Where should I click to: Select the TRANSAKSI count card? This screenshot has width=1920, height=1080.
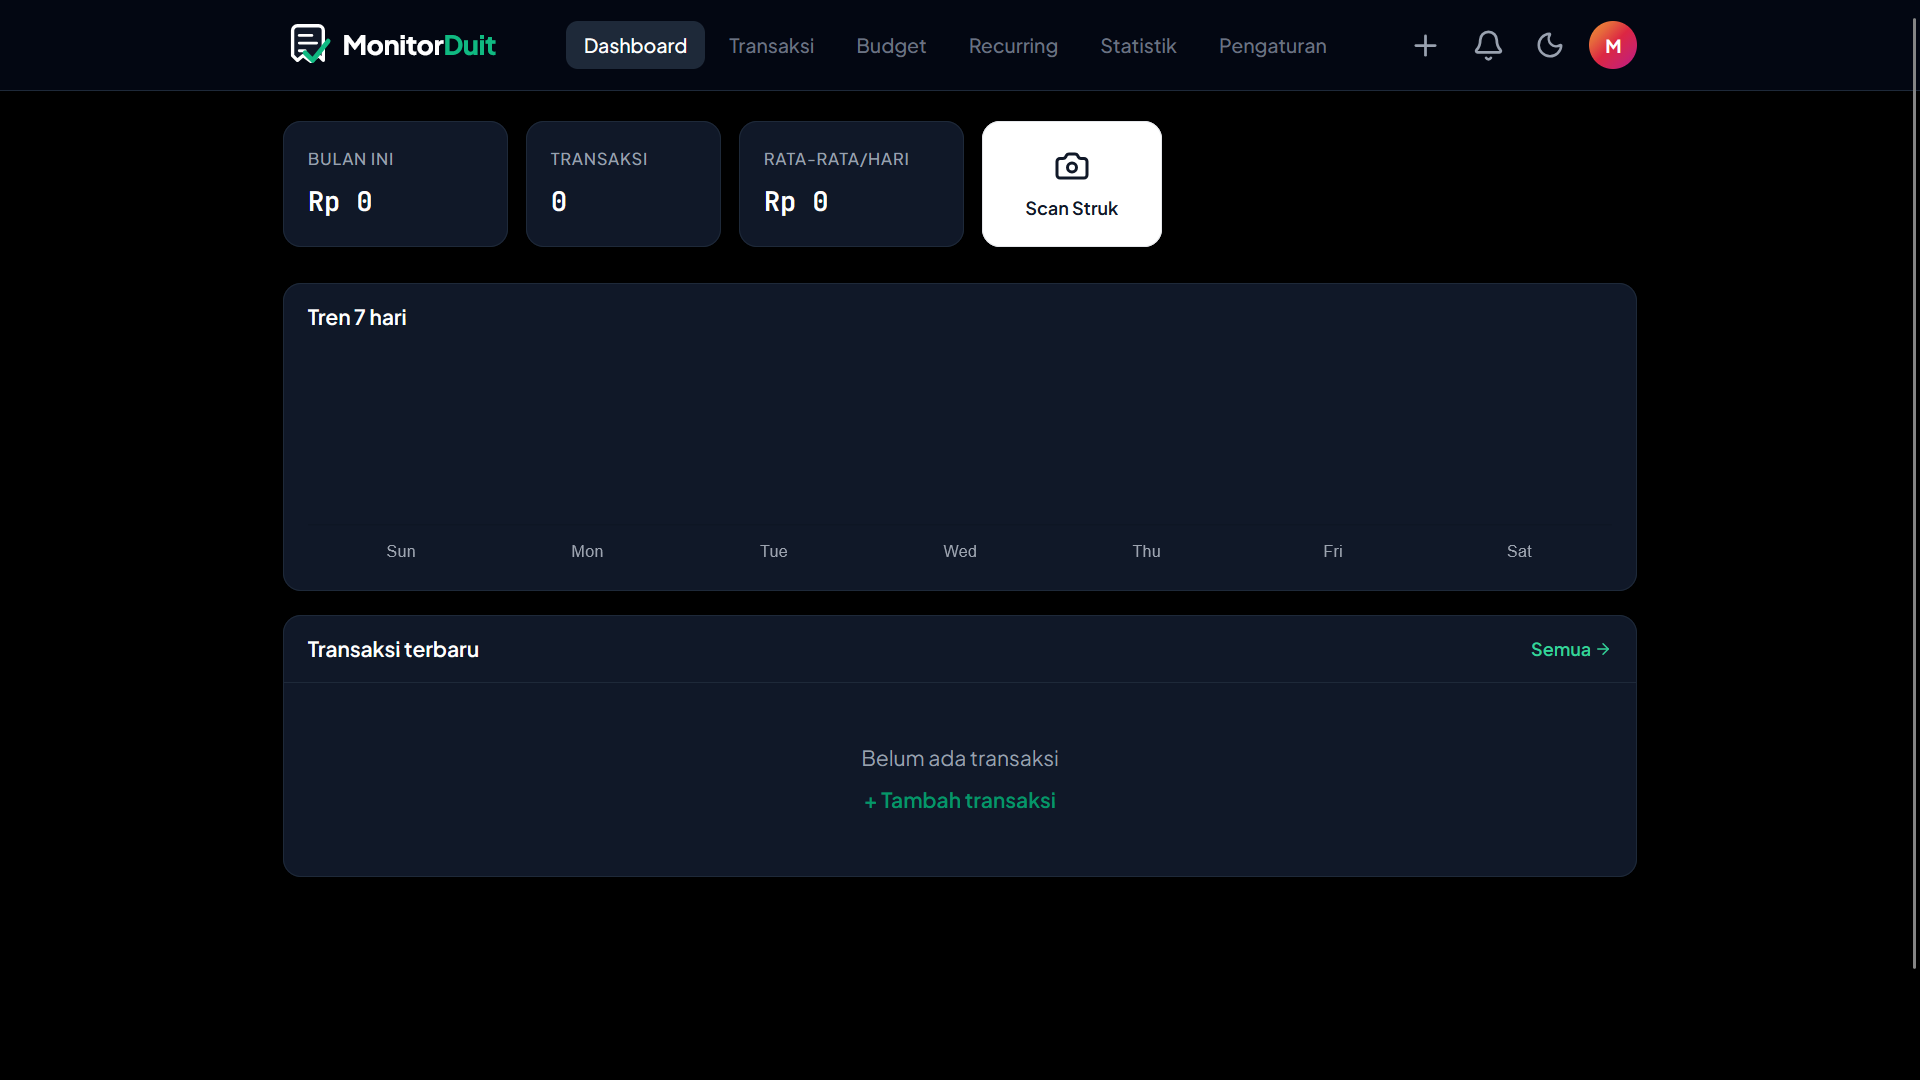point(623,184)
